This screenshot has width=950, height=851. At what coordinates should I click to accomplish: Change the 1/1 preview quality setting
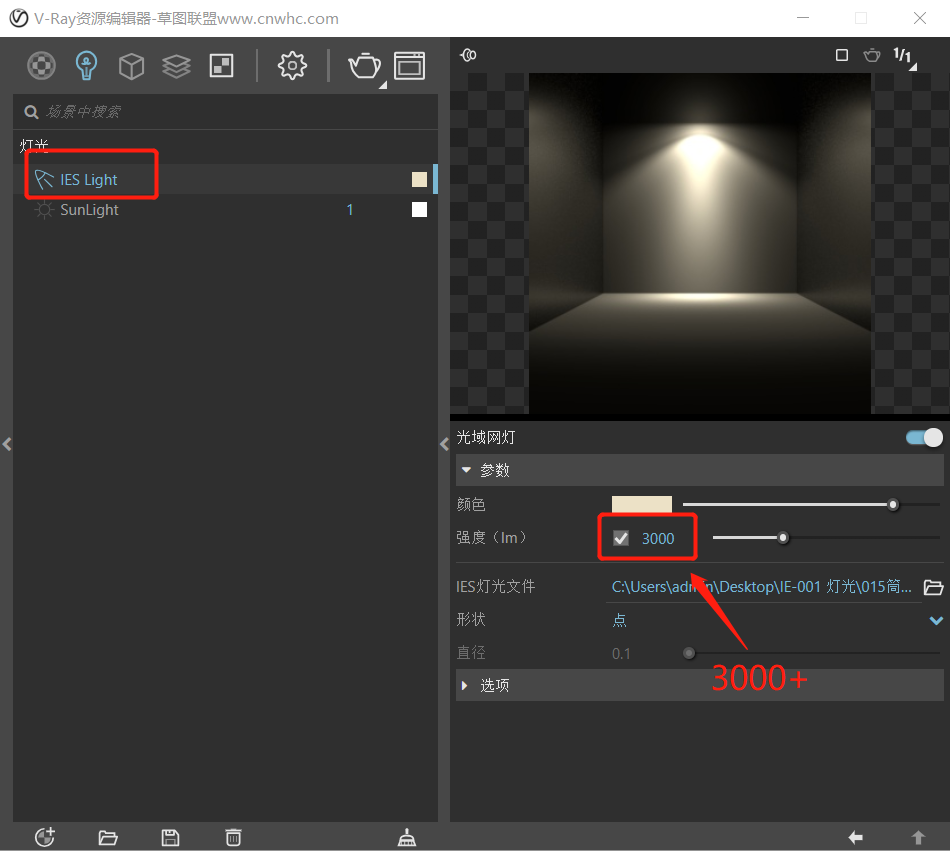point(904,56)
